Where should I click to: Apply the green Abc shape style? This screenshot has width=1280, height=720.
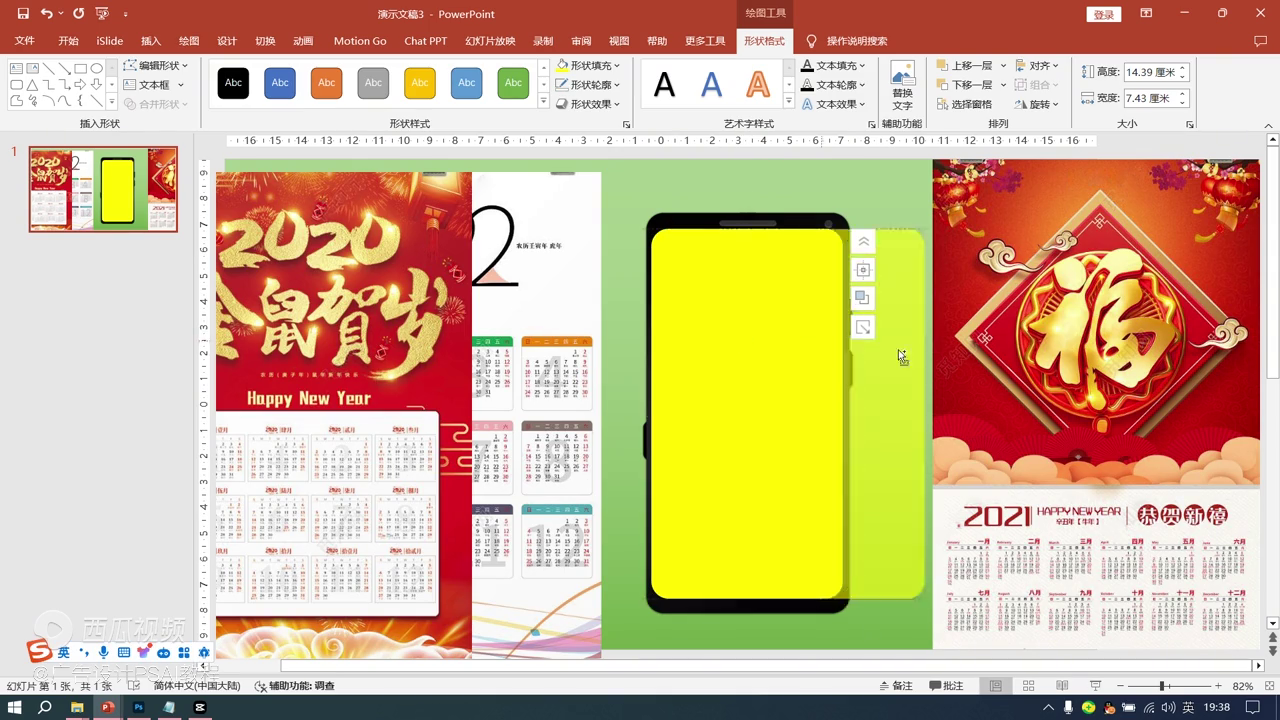tap(513, 83)
